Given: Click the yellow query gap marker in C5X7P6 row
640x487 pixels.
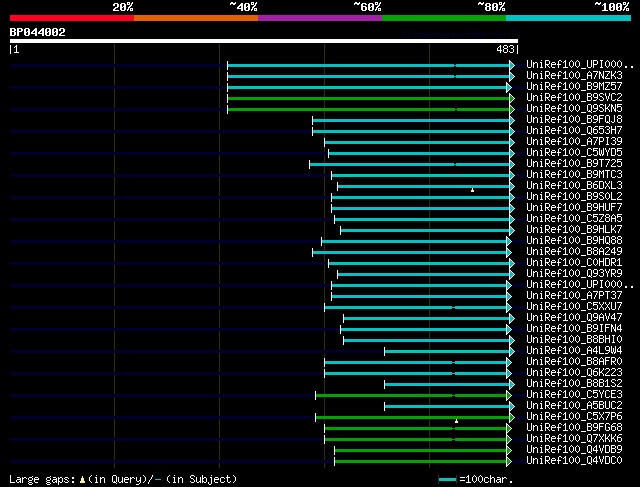Looking at the screenshot, I should click(456, 421).
